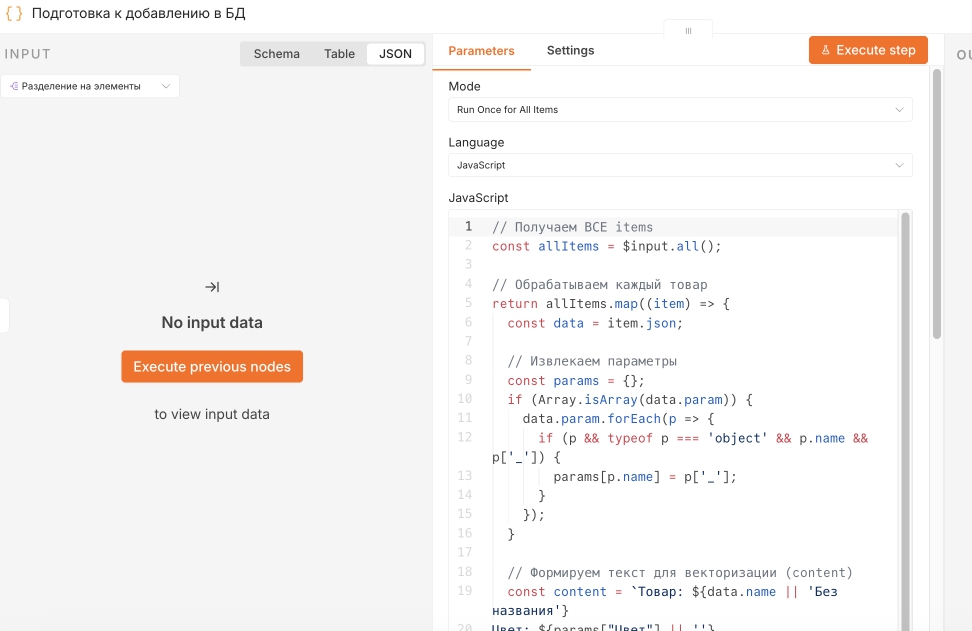
Task: Click the No input data message
Action: coord(212,322)
